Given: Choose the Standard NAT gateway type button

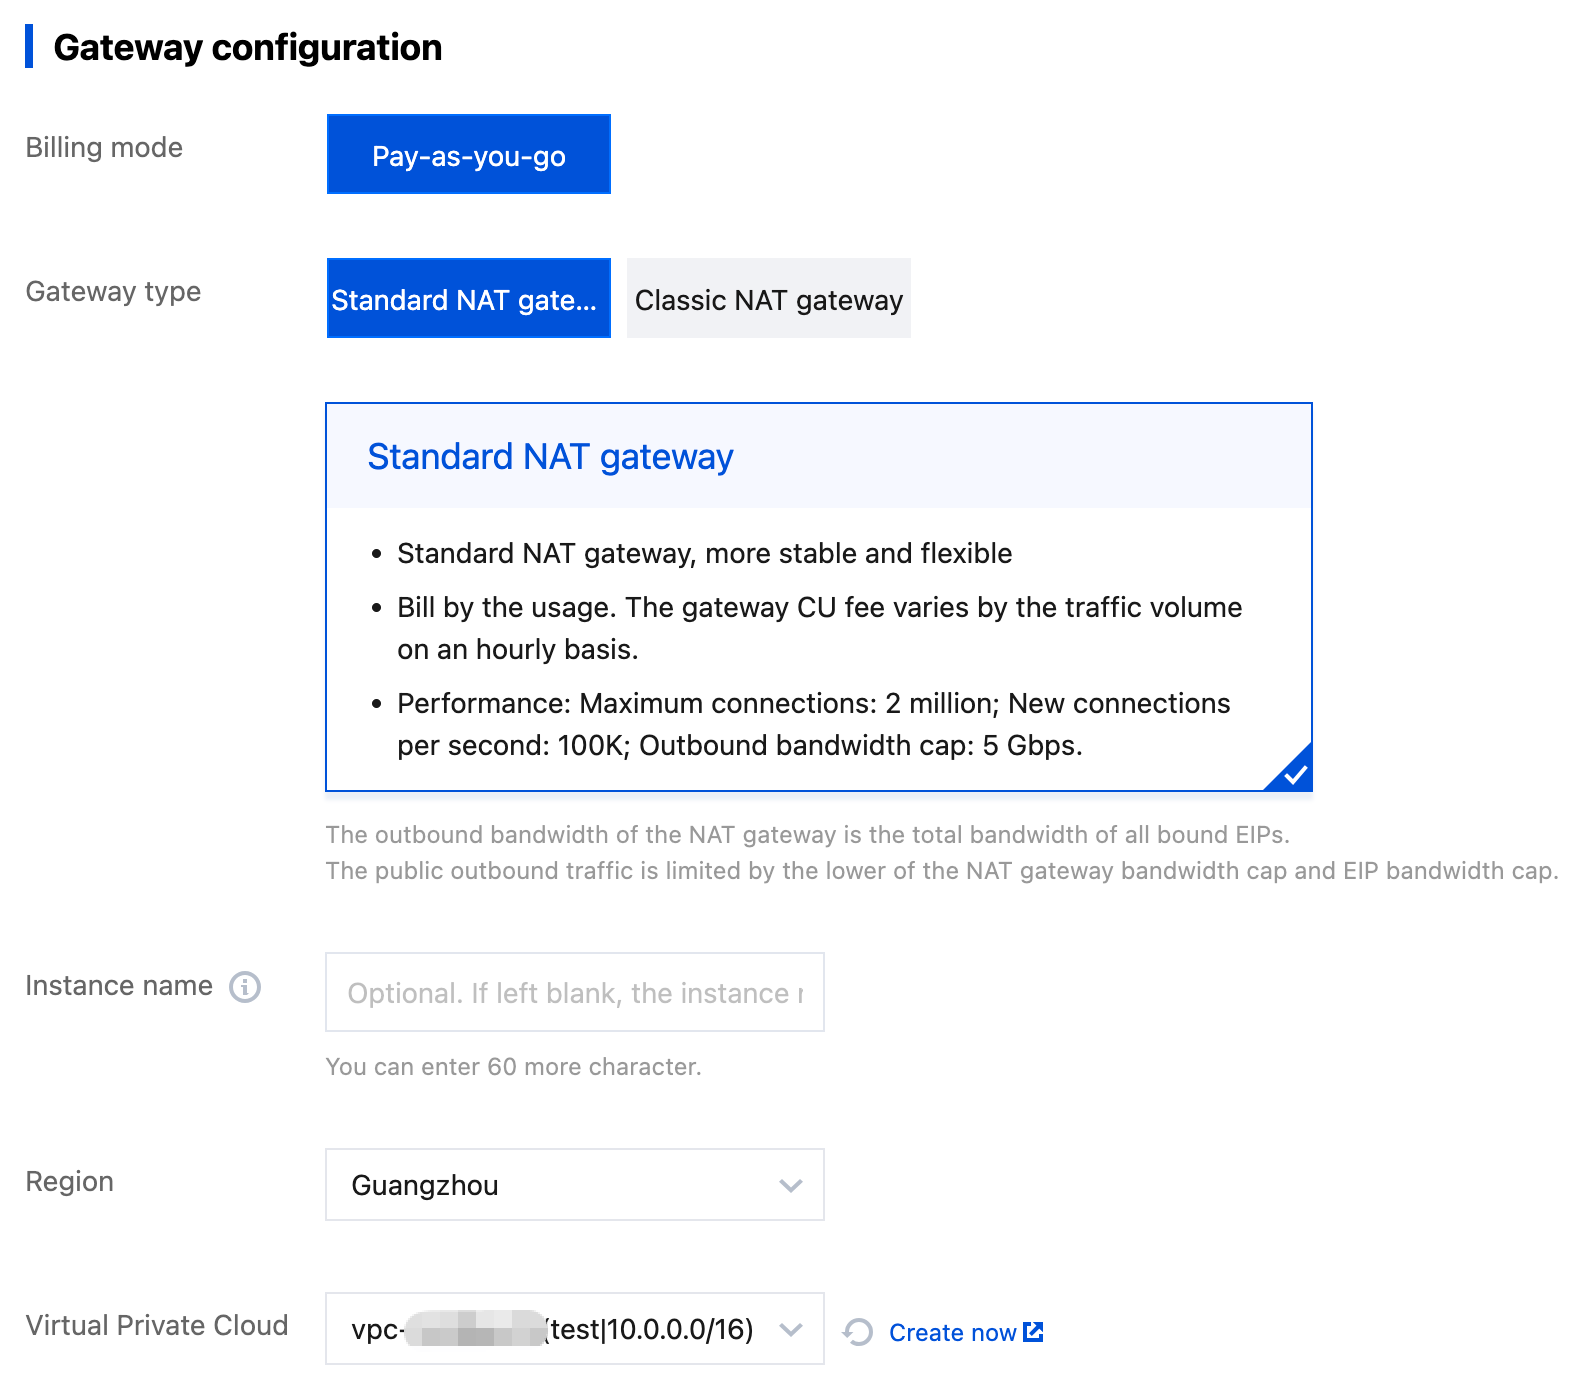Looking at the screenshot, I should [x=468, y=299].
